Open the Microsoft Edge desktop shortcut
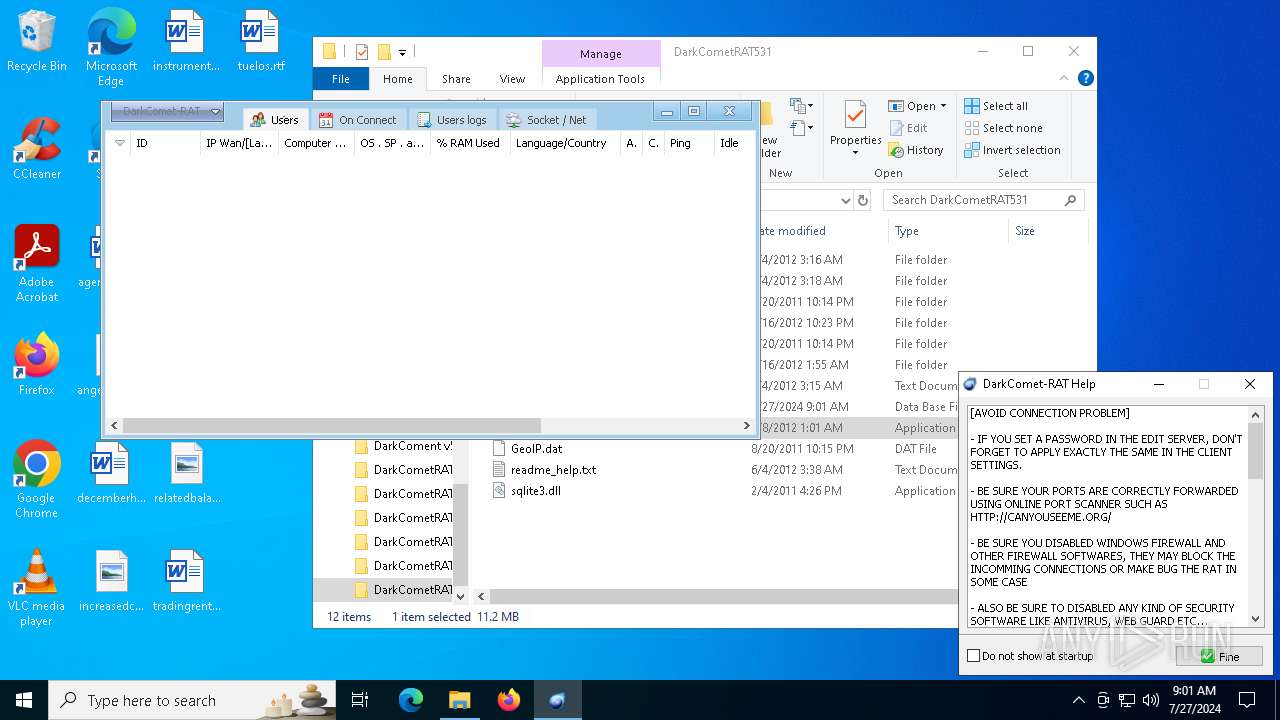Screen dimensions: 1280x720 click(x=111, y=48)
